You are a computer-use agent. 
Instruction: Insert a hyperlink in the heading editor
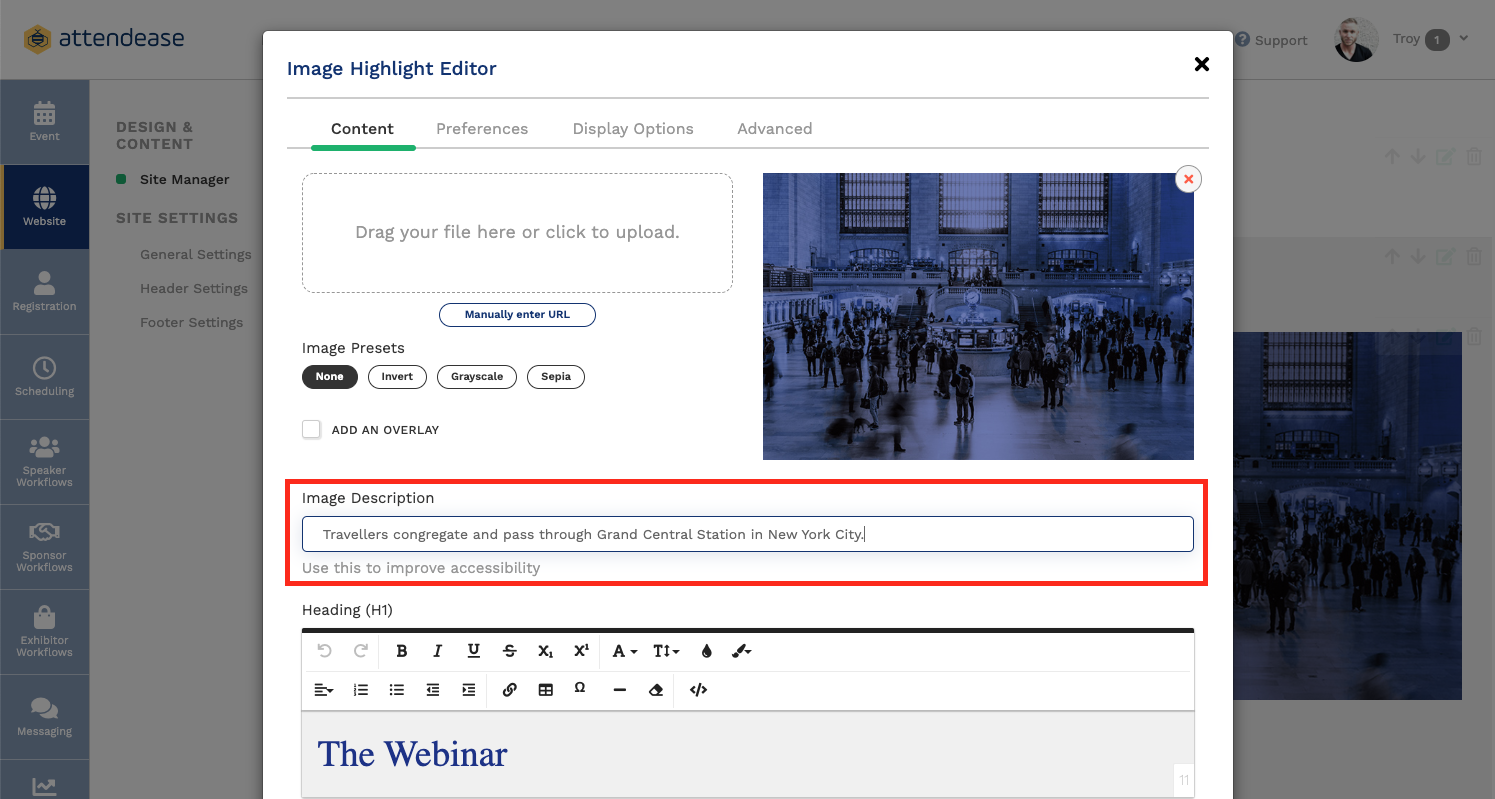509,690
